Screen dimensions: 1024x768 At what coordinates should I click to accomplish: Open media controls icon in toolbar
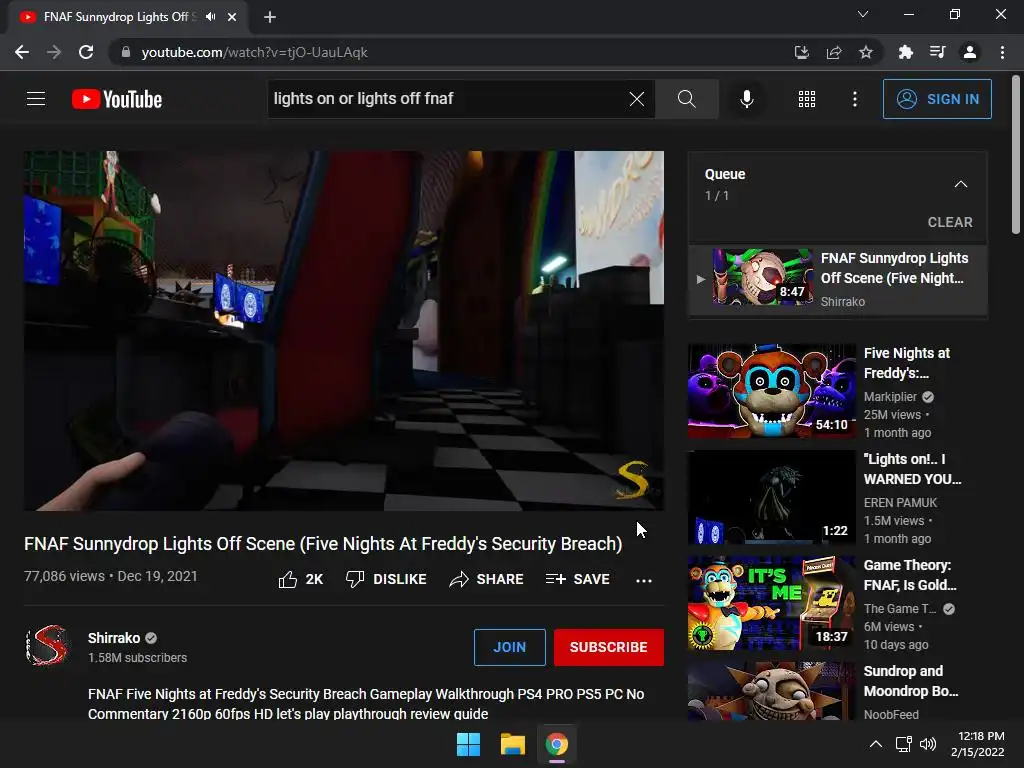(x=937, y=52)
